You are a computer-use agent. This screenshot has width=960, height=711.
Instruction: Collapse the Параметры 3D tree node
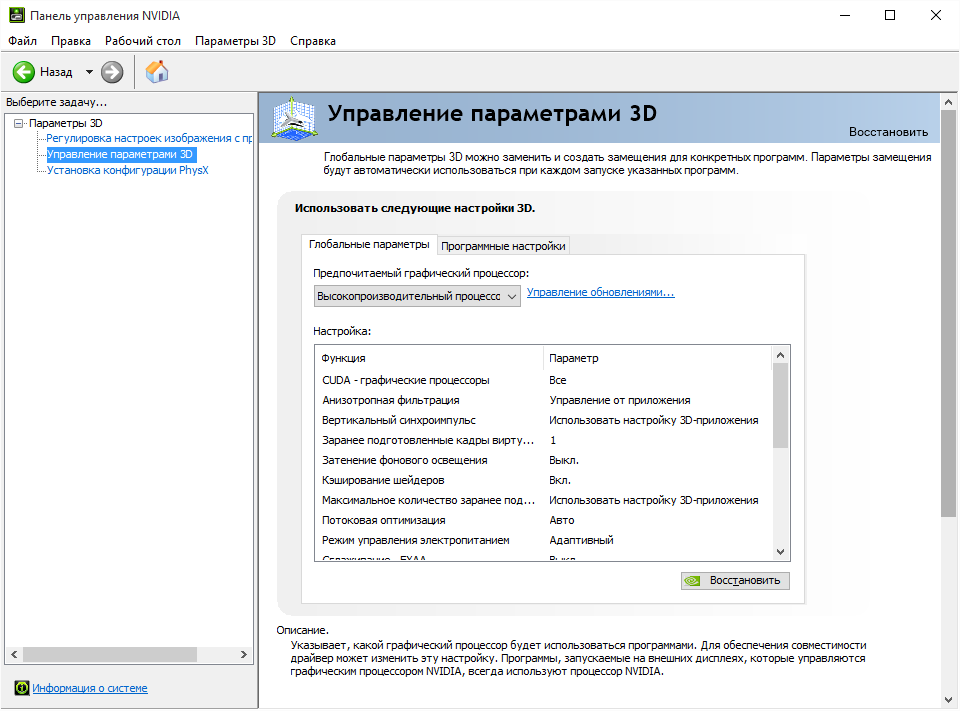tap(18, 123)
